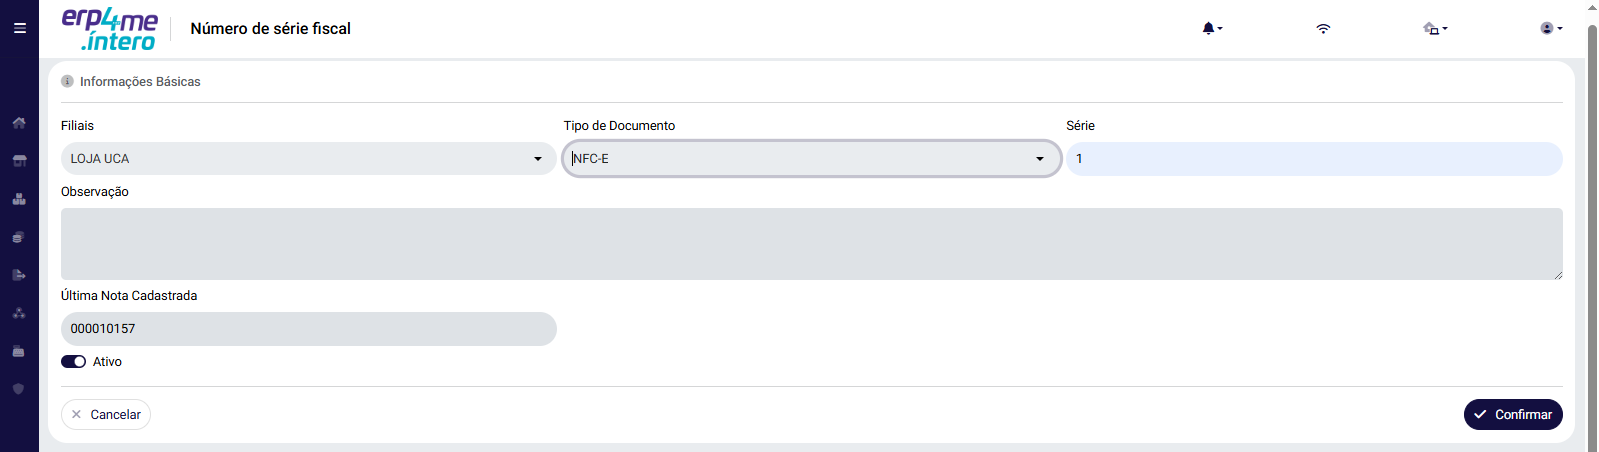The image size is (1599, 452).
Task: Expand the Filiais dropdown
Action: point(308,159)
